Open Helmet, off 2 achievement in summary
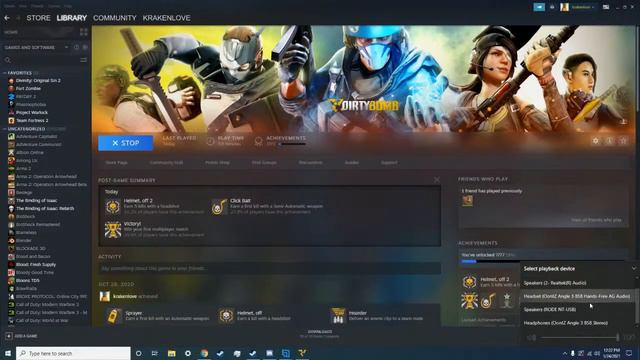Viewport: 640px width, 360px height. pos(113,207)
